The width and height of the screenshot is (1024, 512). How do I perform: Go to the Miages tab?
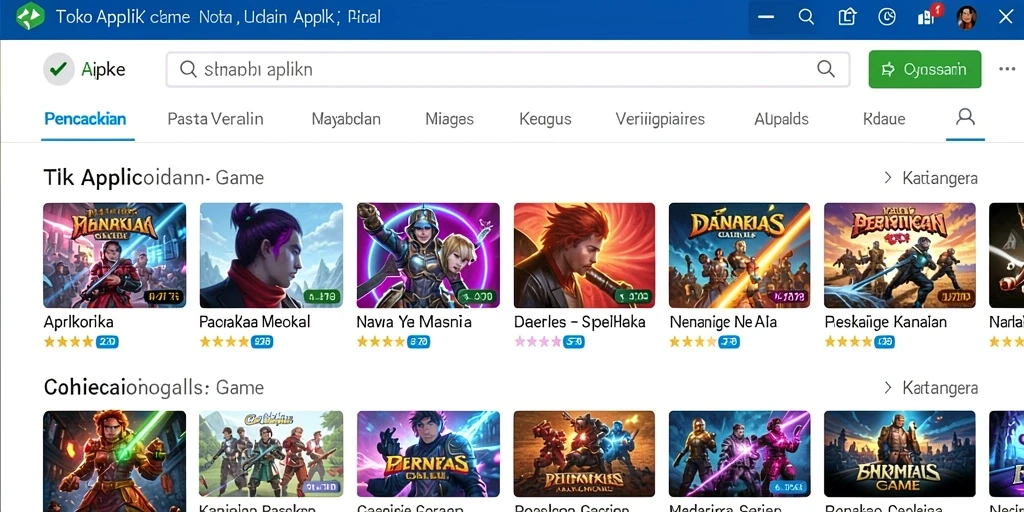point(449,119)
